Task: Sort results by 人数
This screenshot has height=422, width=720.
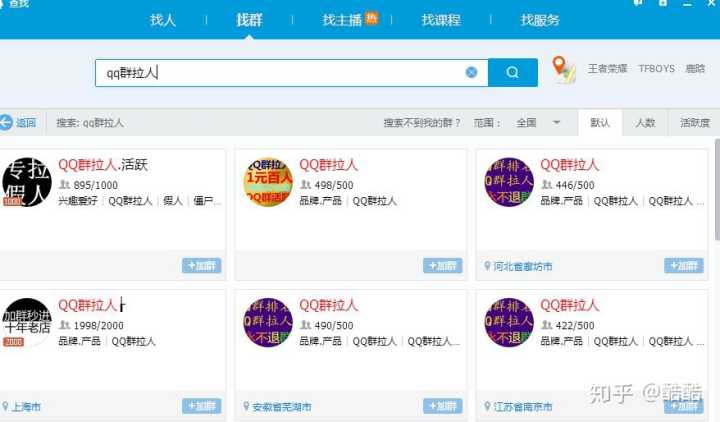Action: pos(645,123)
